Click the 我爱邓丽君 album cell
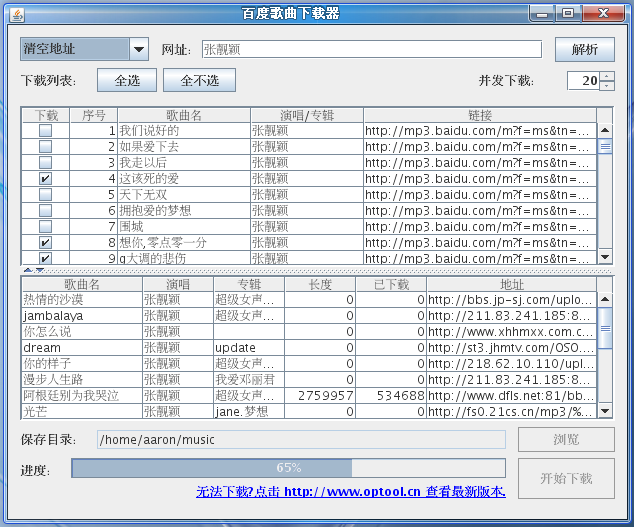 [x=249, y=379]
